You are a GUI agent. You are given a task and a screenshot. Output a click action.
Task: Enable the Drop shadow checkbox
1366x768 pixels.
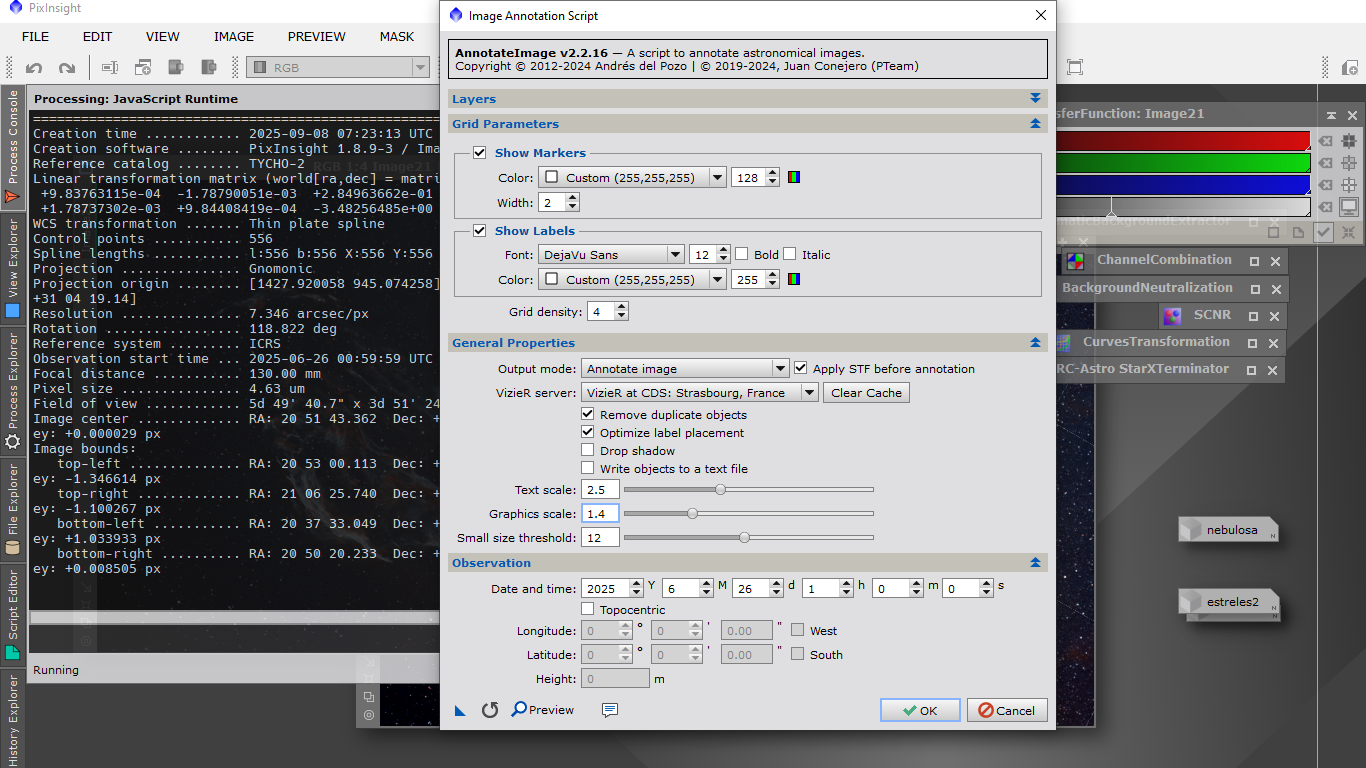tap(588, 451)
